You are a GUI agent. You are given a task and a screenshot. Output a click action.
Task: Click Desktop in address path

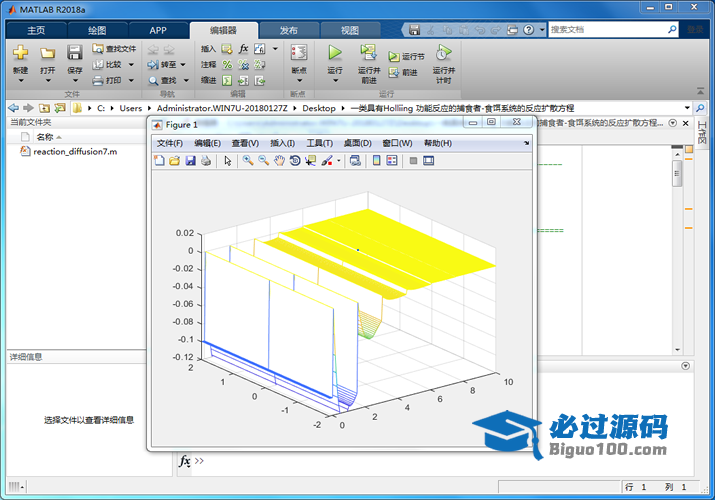click(x=319, y=108)
